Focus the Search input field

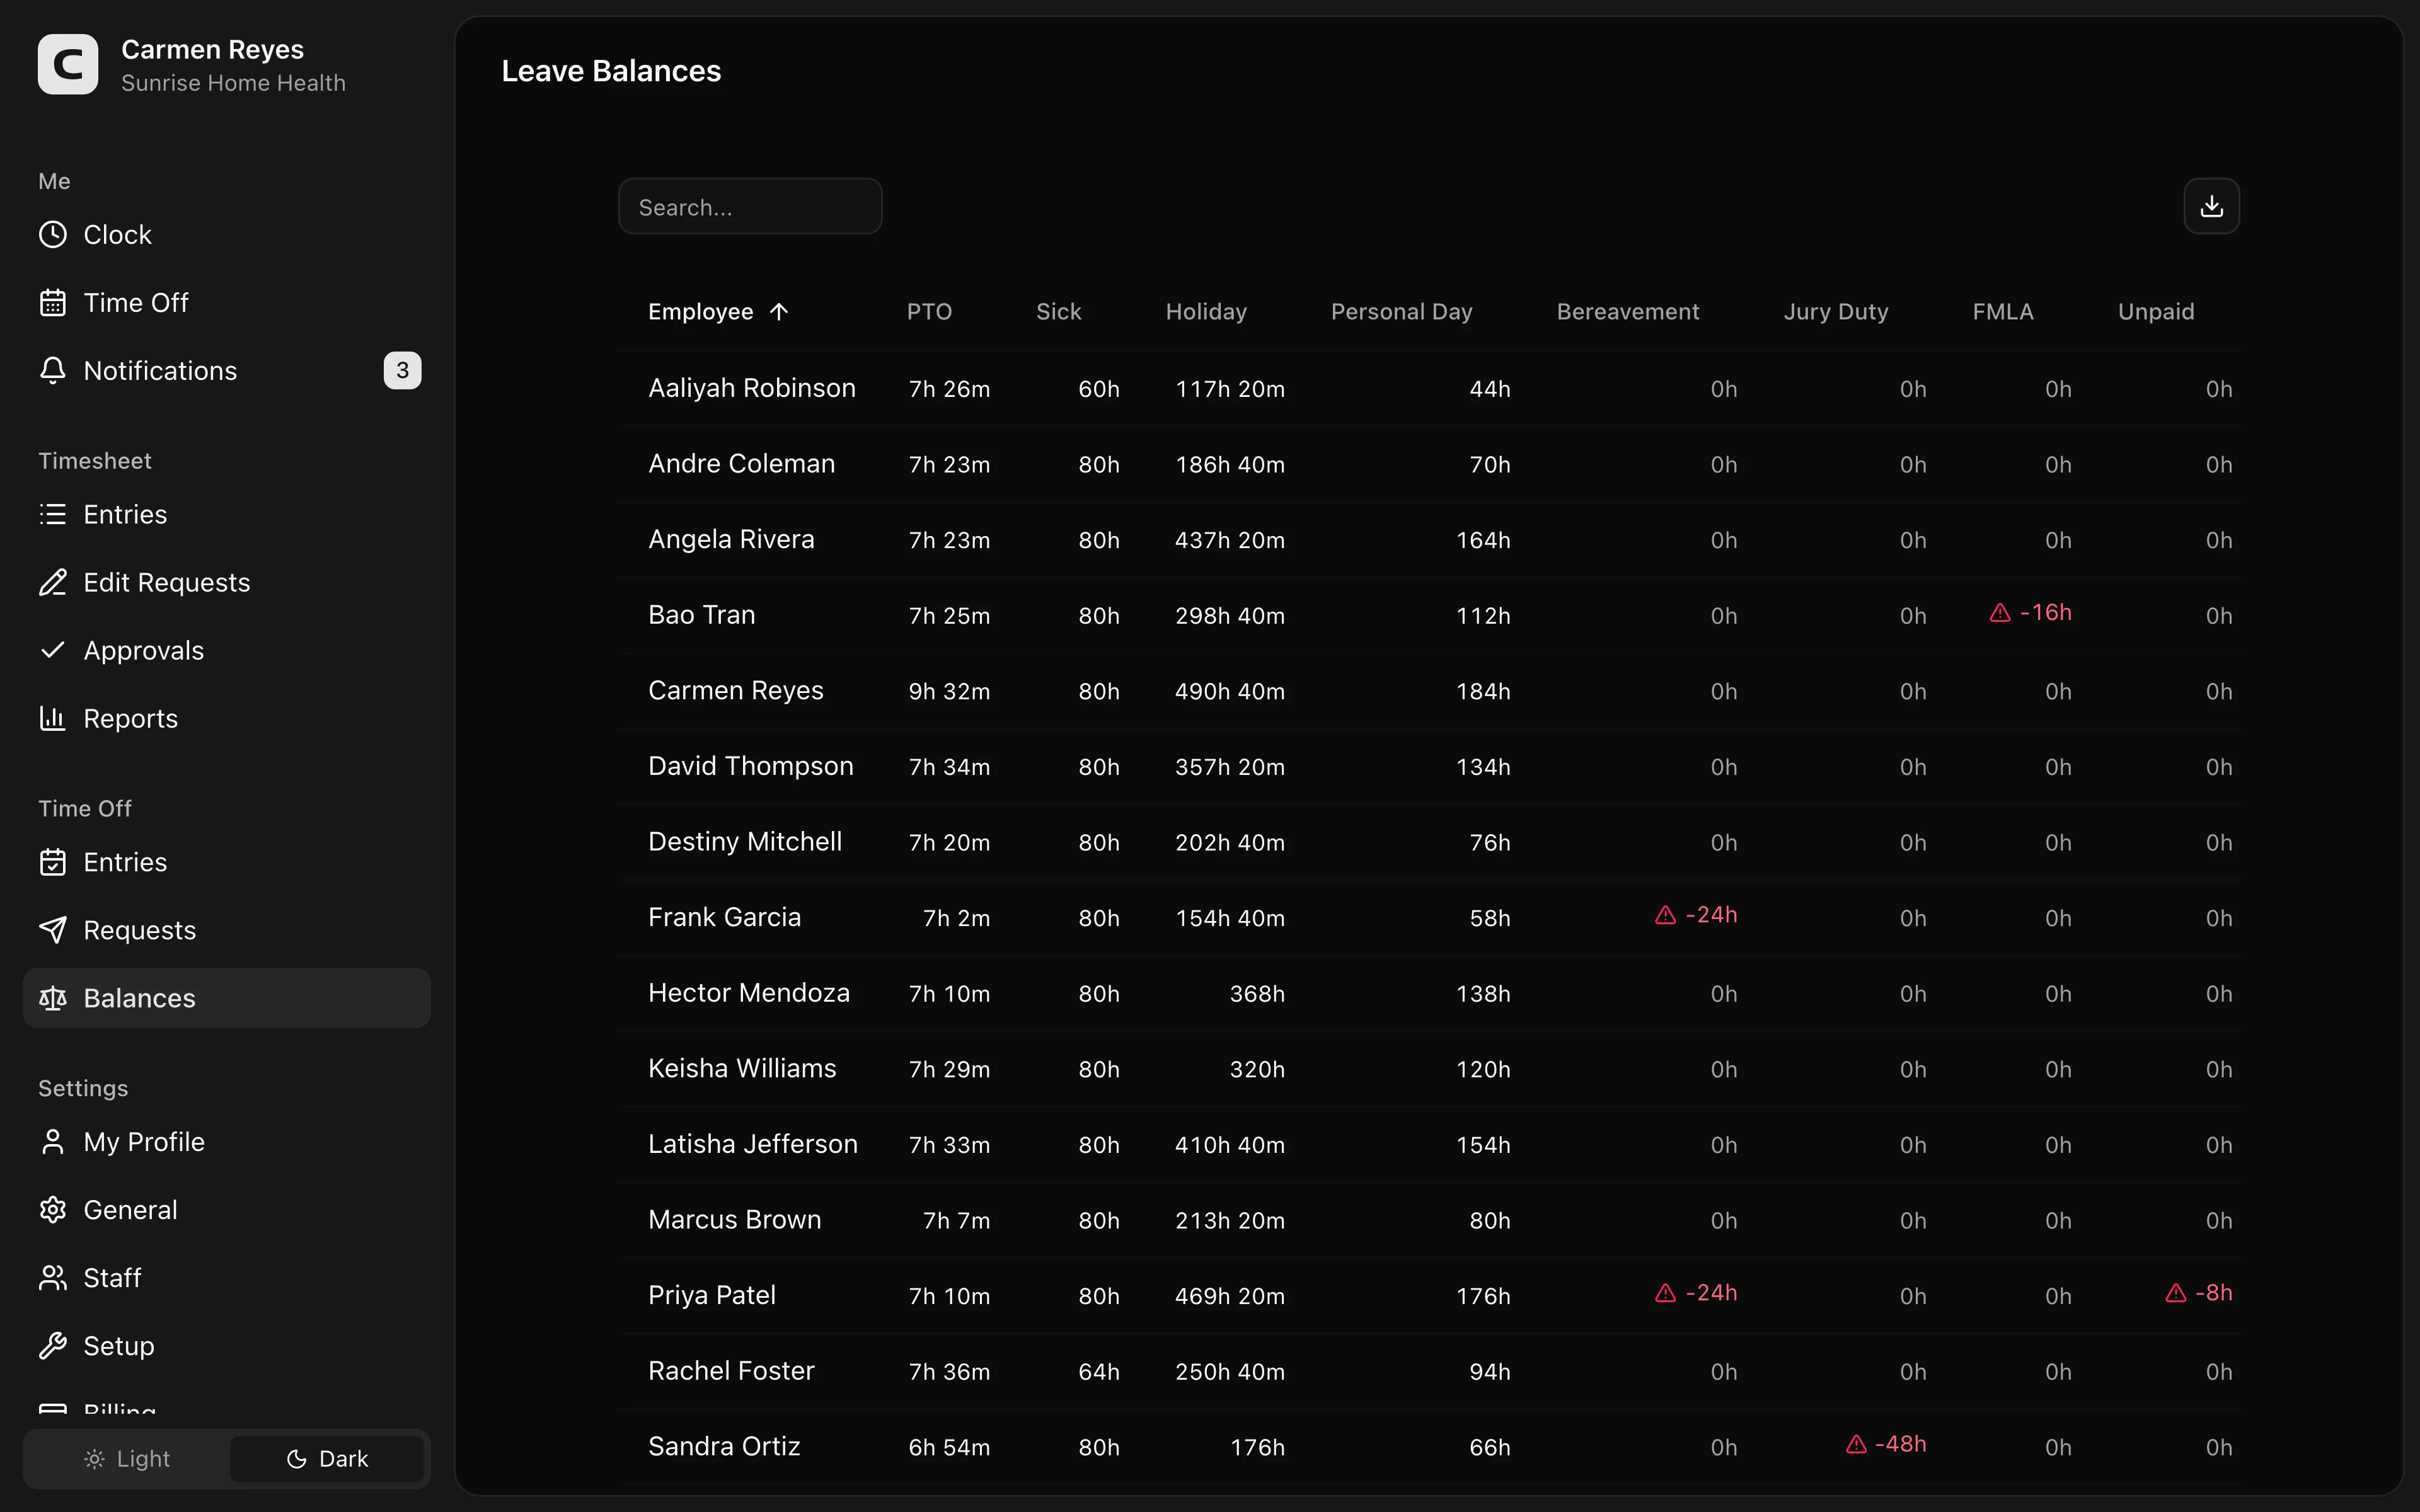click(x=750, y=207)
